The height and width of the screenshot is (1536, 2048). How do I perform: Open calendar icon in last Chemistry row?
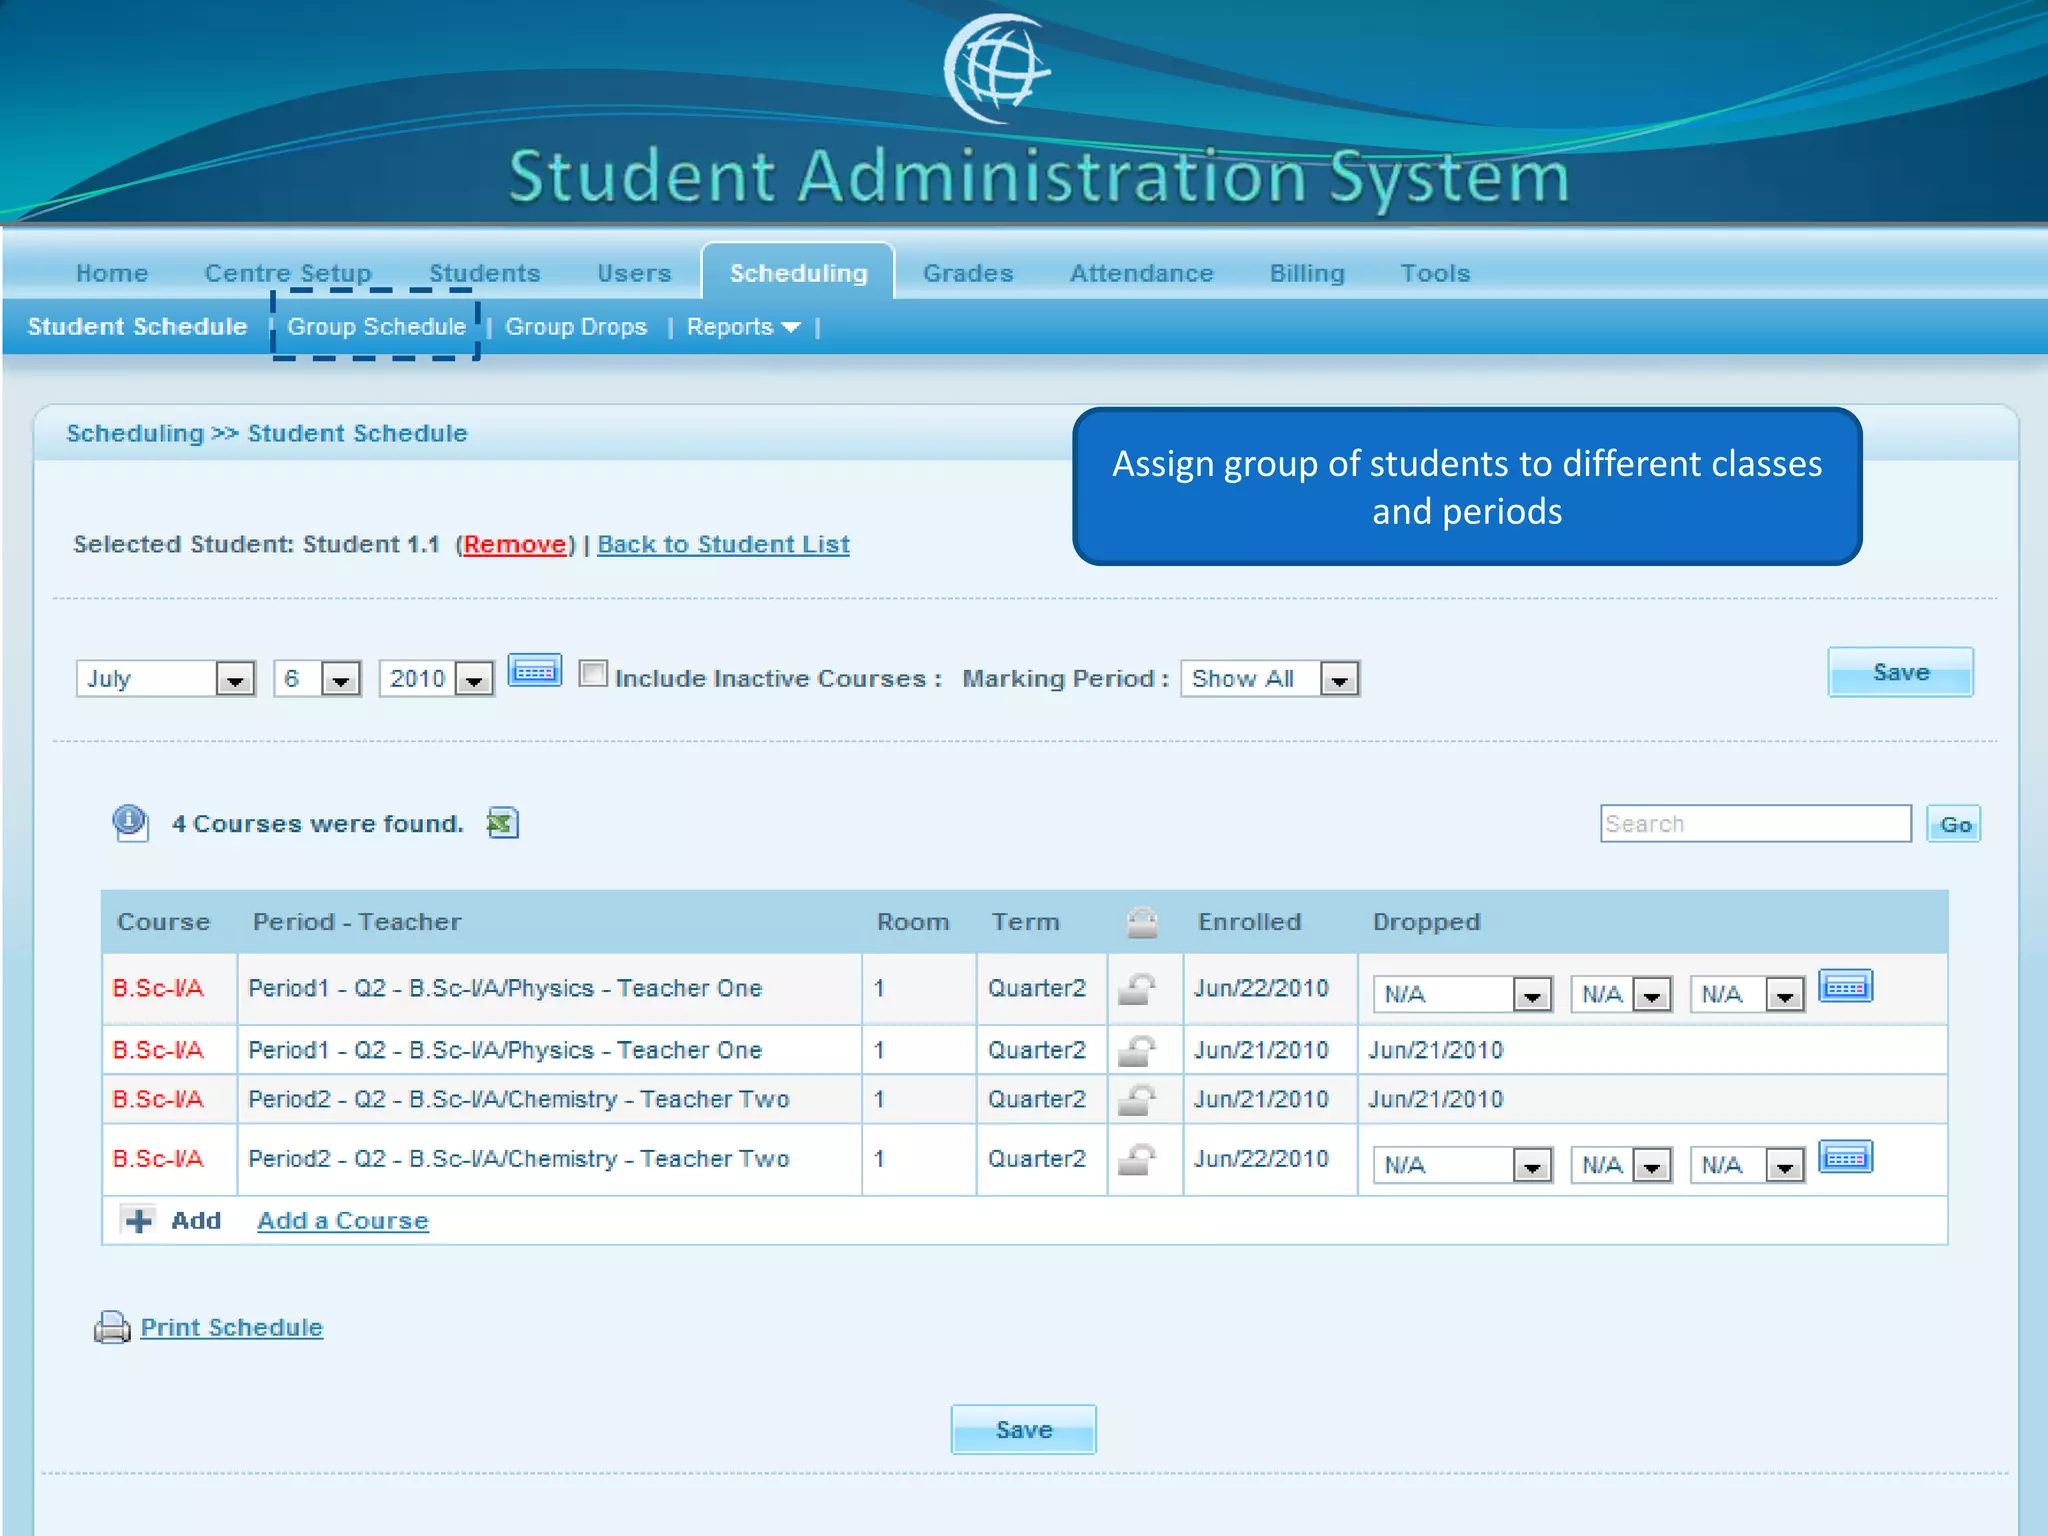click(x=1845, y=1158)
